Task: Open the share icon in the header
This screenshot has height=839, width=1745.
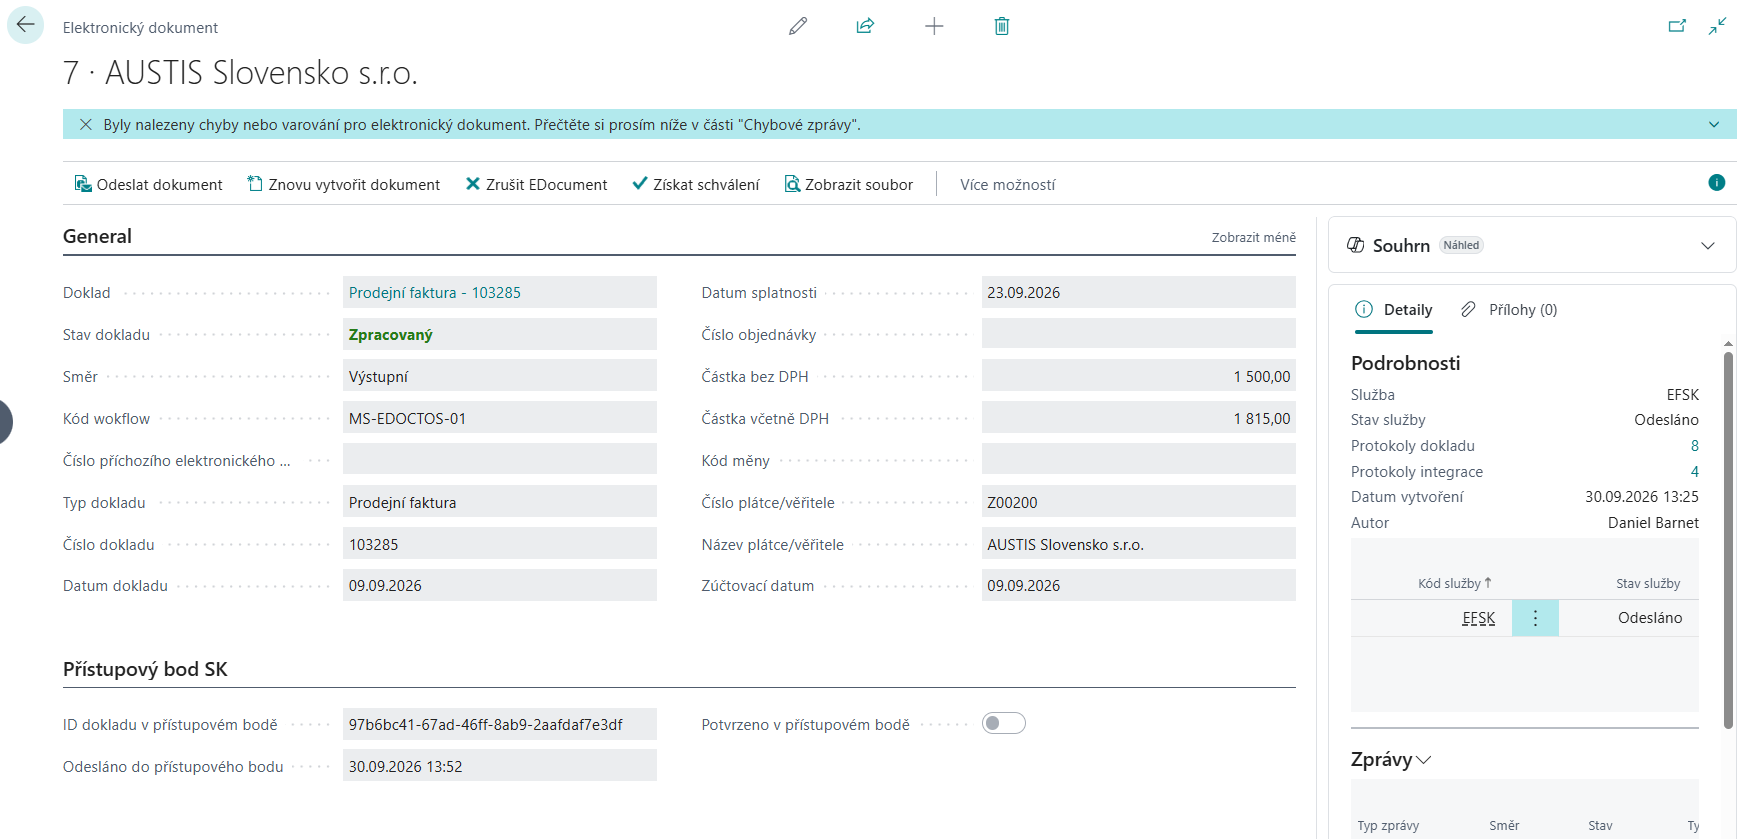Action: [866, 26]
